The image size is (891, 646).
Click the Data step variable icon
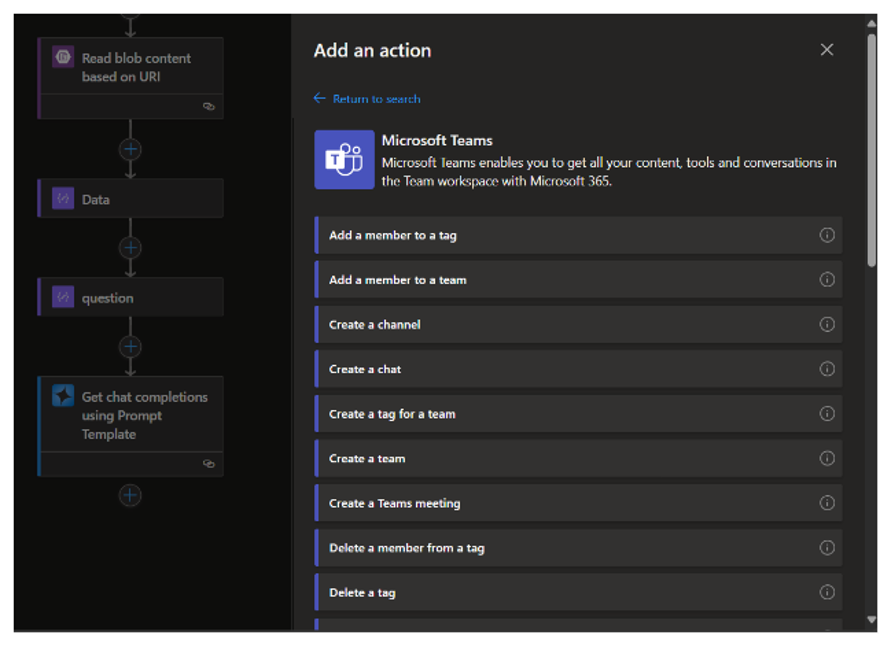click(63, 198)
